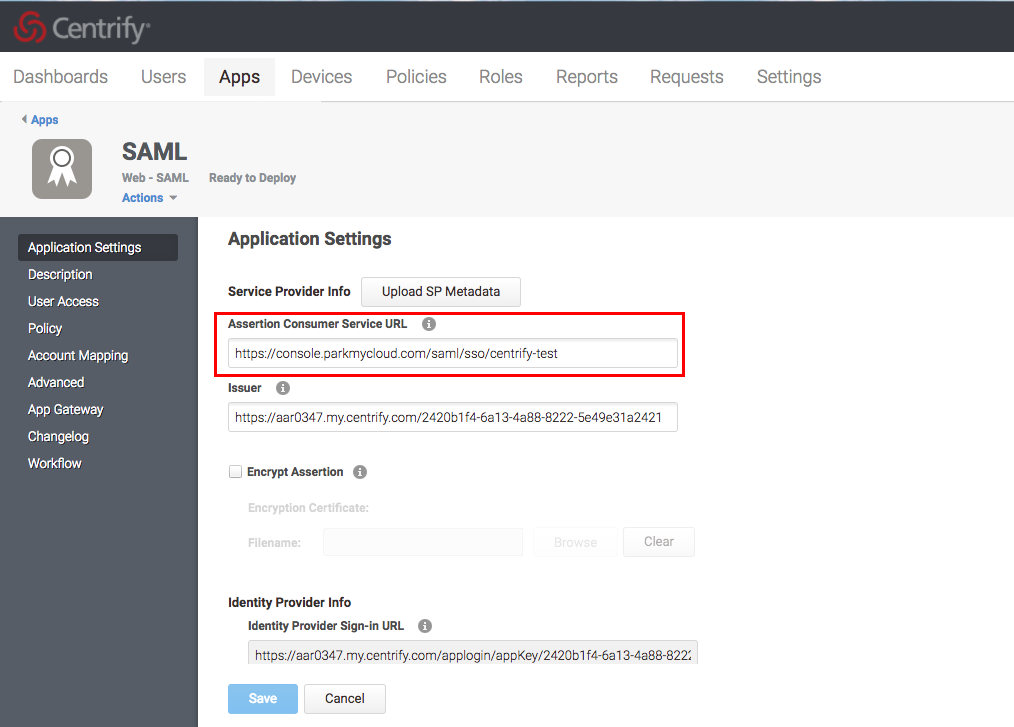Click info icon next to Assertion Consumer Service URL
The width and height of the screenshot is (1014, 727).
[x=429, y=324]
